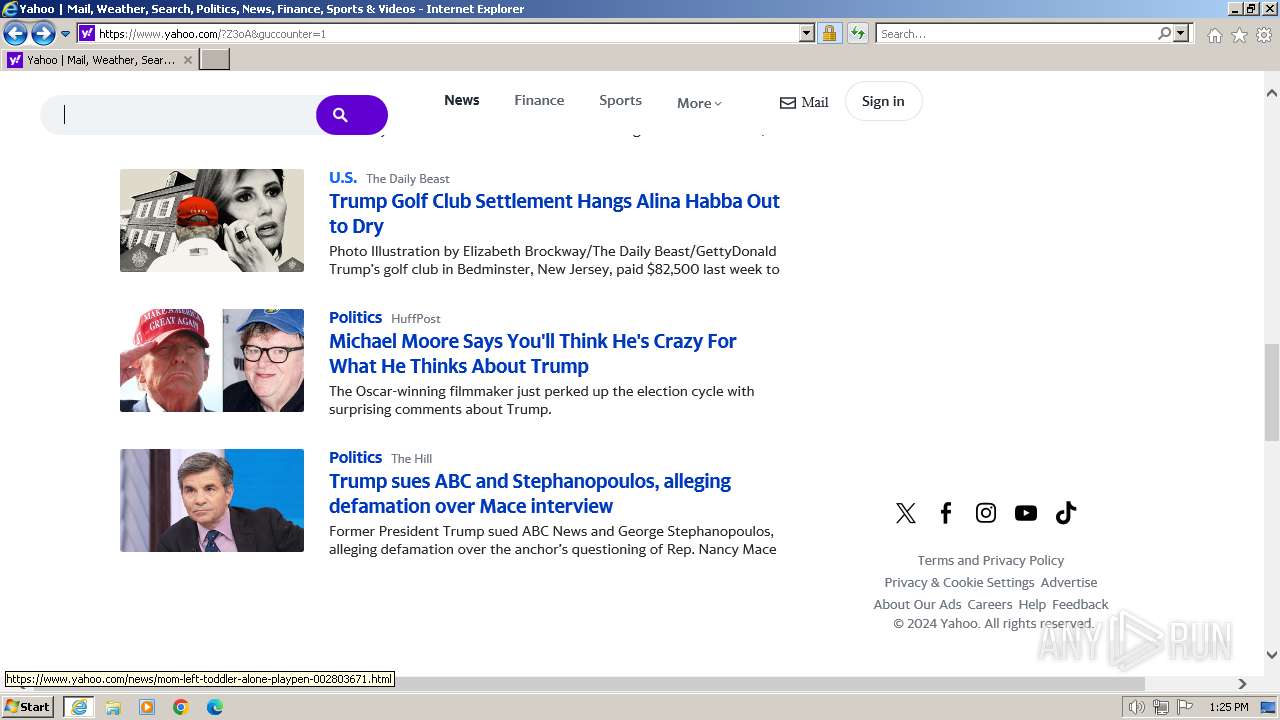Expand the address bar autocomplete dropdown
The width and height of the screenshot is (1280, 720).
(807, 33)
